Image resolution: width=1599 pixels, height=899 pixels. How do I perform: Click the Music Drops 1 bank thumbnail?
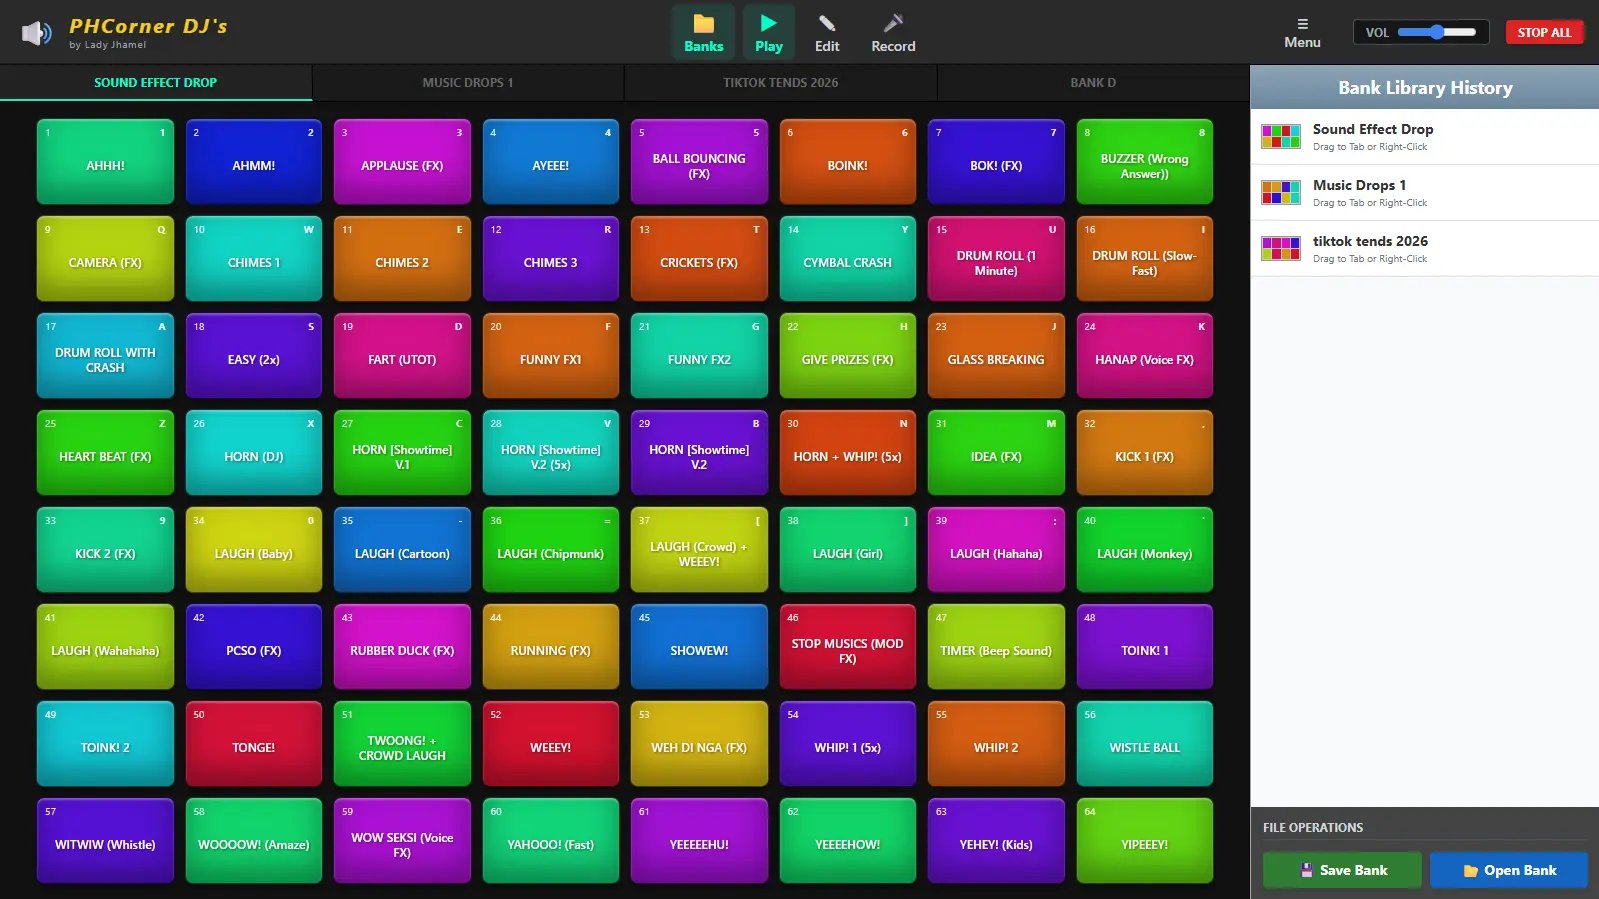click(1280, 192)
